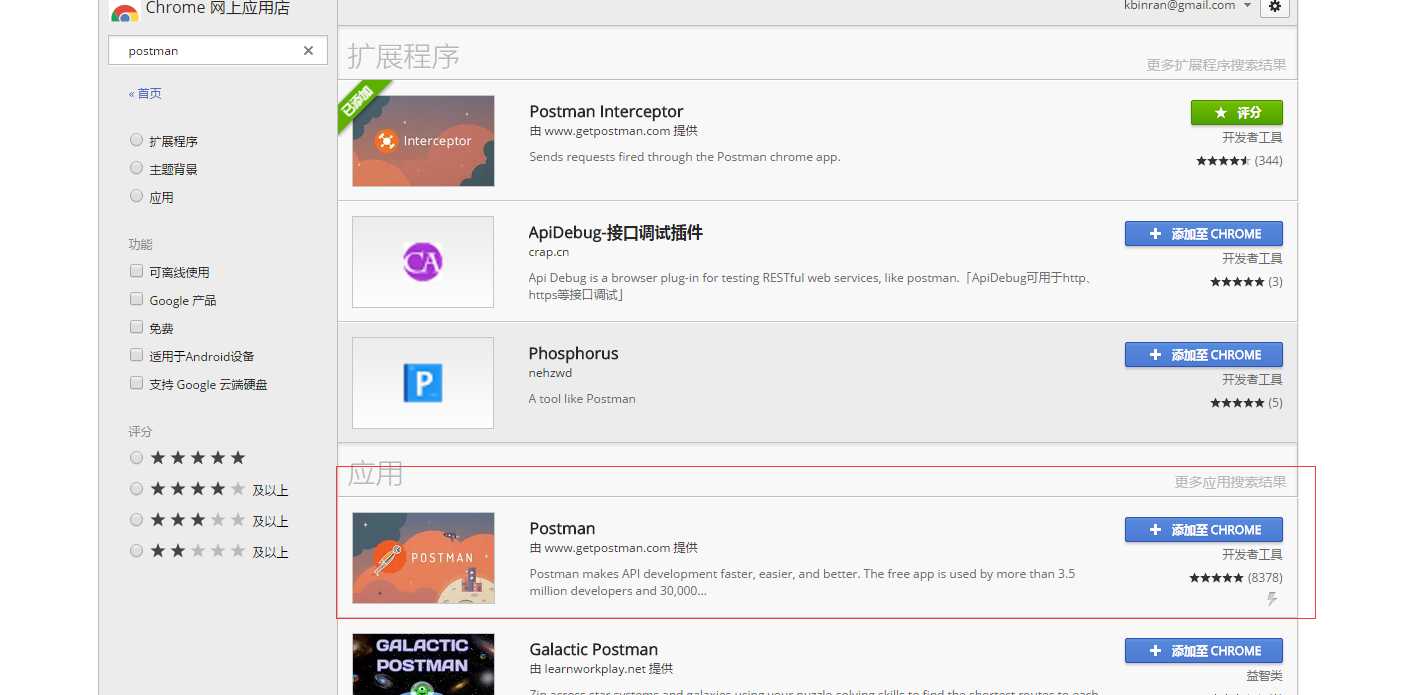
Task: Open the kbinran@gmail.com account dropdown
Action: (1188, 6)
